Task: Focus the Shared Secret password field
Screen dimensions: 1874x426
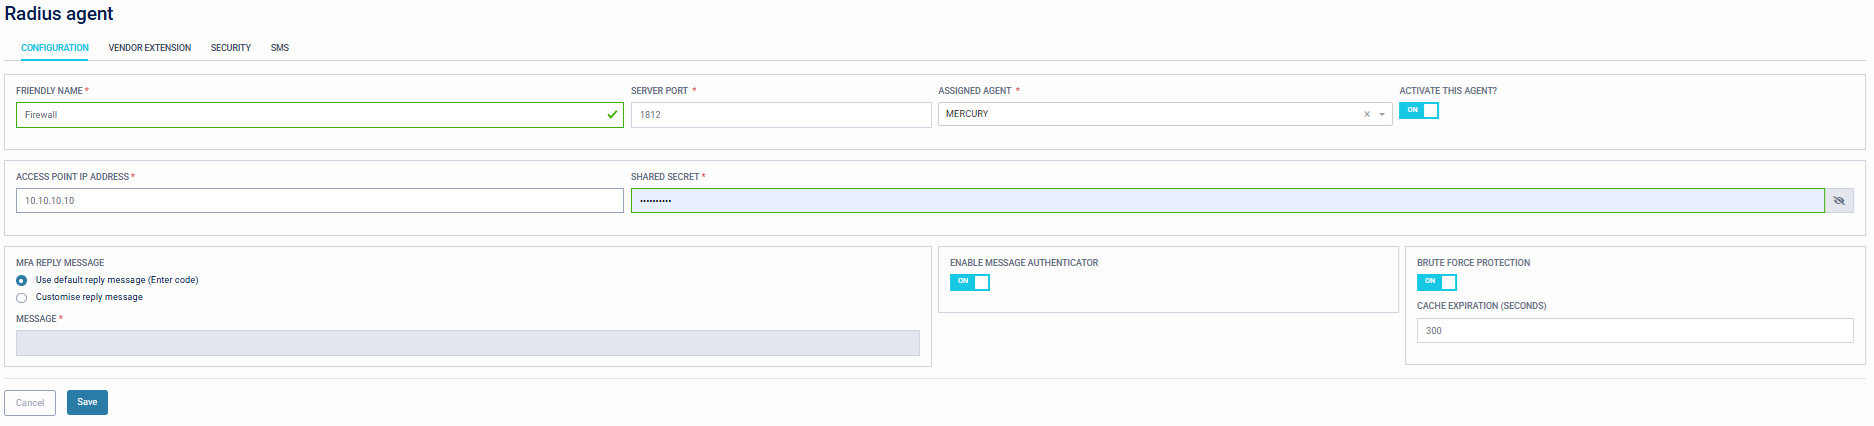Action: (1227, 201)
